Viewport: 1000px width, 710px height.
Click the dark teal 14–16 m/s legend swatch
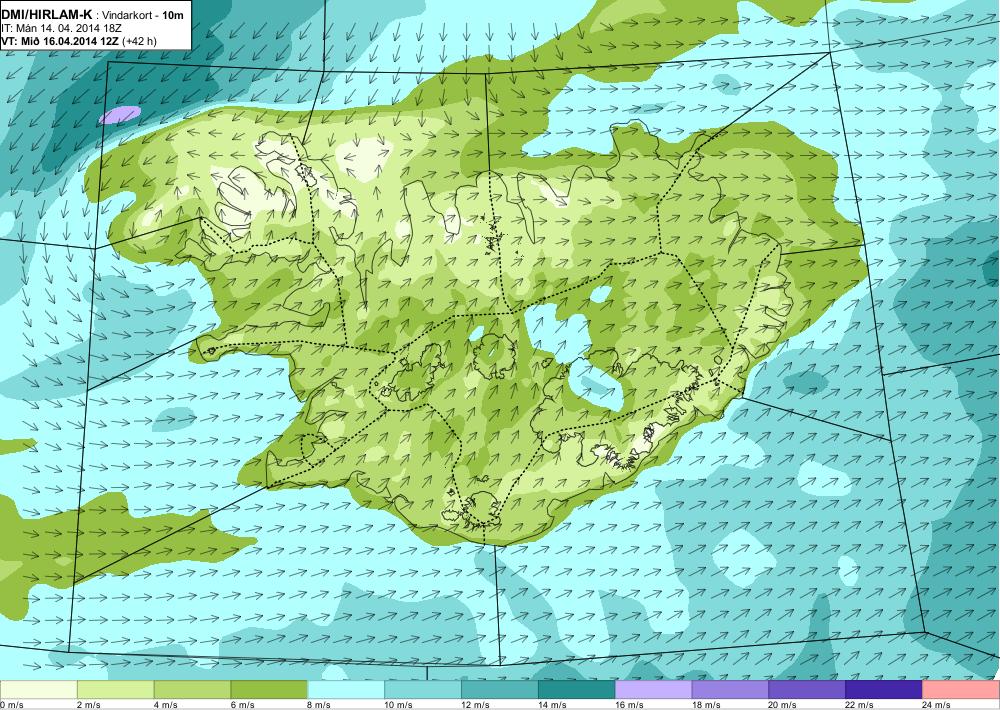click(577, 690)
